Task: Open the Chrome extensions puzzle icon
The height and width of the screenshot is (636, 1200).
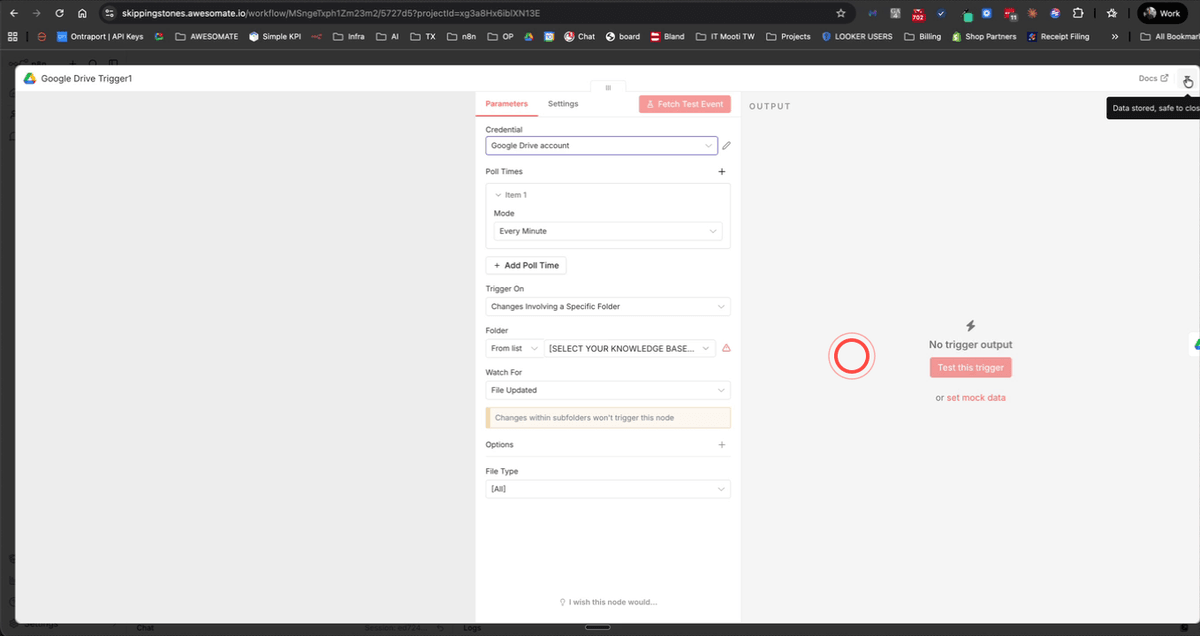Action: point(1077,13)
